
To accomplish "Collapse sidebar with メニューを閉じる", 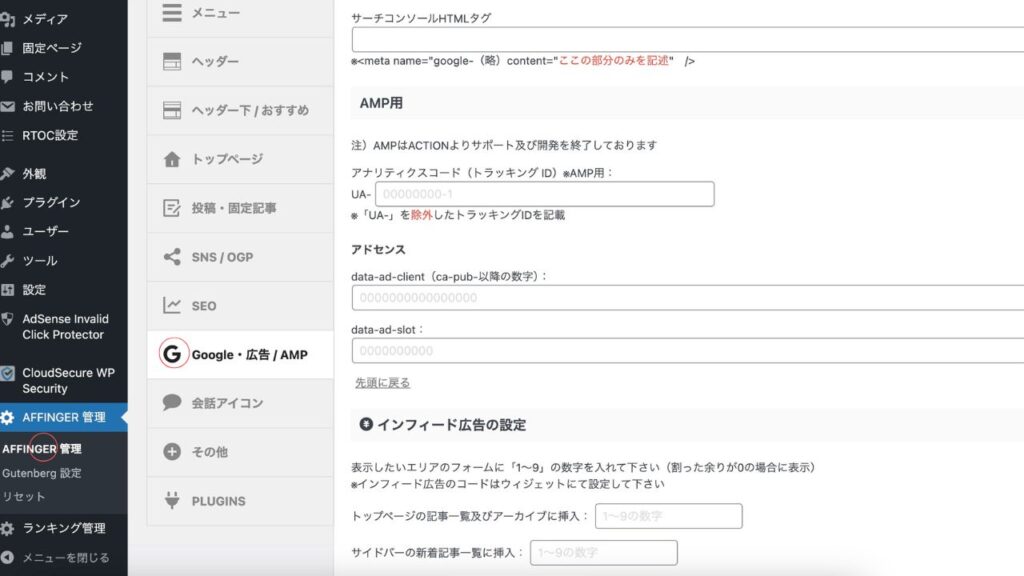I will click(x=65, y=558).
